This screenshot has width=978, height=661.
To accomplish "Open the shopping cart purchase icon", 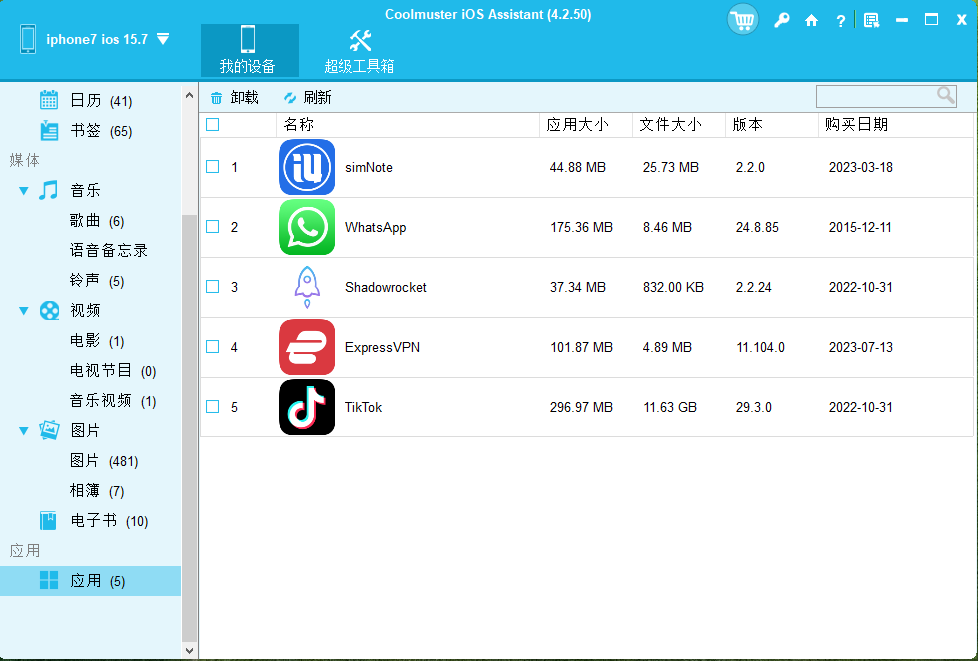I will [743, 20].
